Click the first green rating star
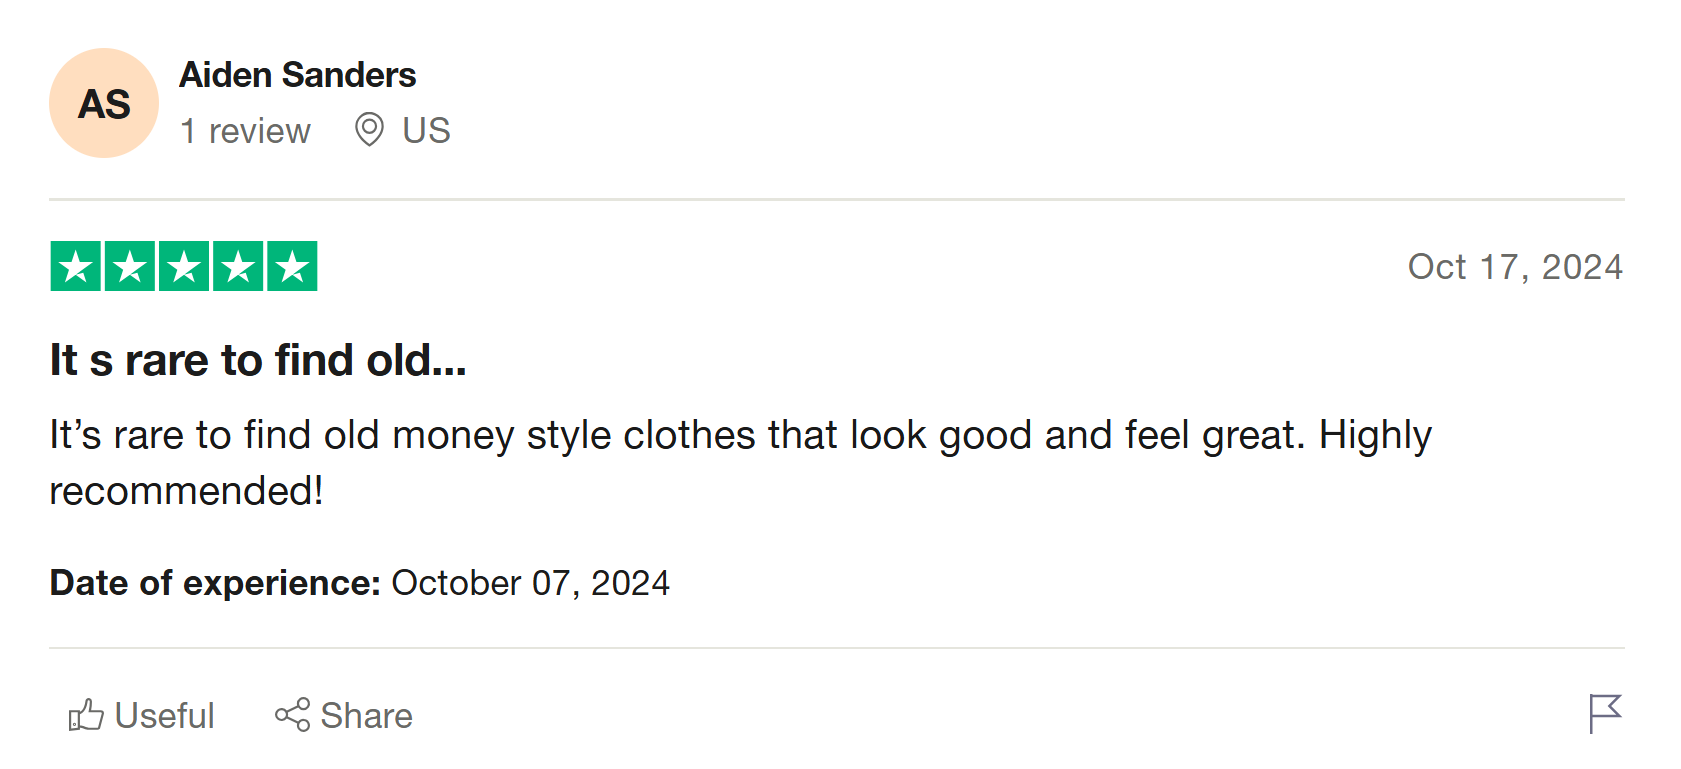1681x769 pixels. (76, 266)
